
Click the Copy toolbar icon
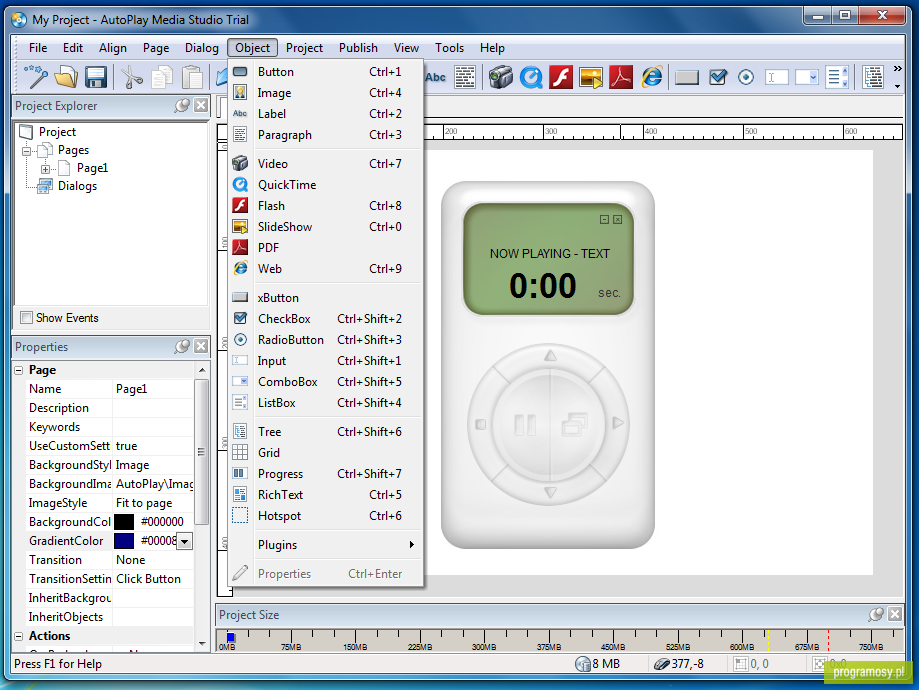tap(162, 77)
